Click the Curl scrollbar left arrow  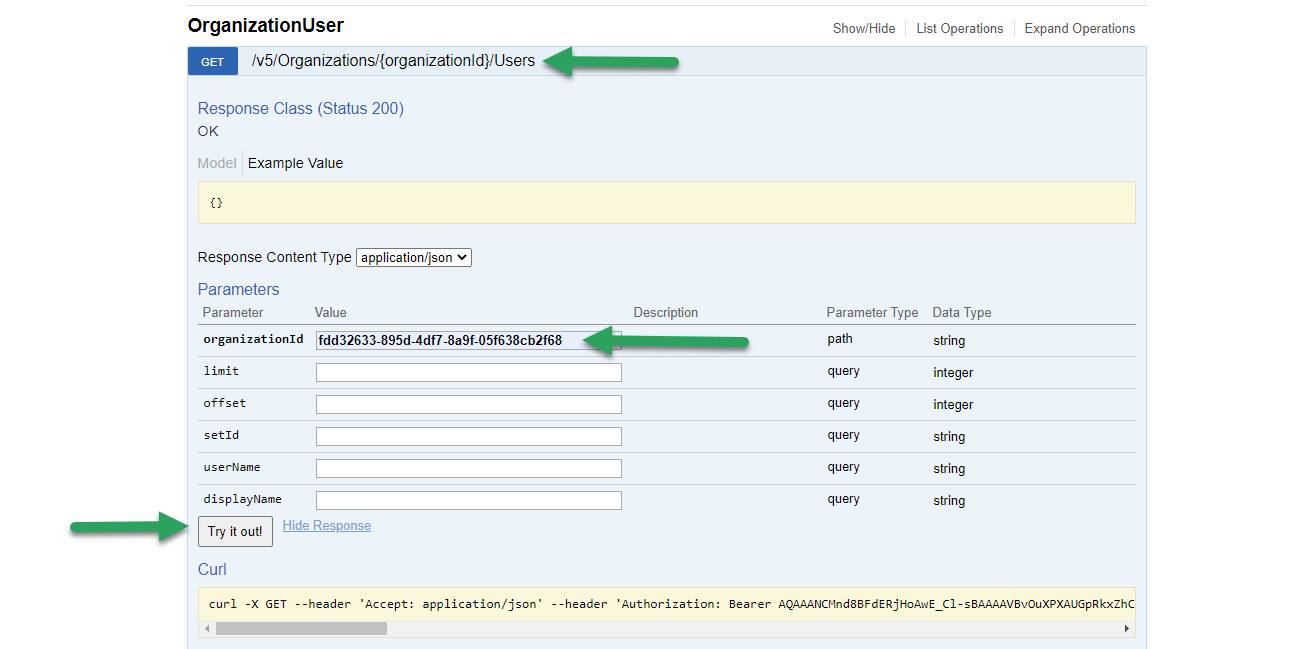(207, 628)
